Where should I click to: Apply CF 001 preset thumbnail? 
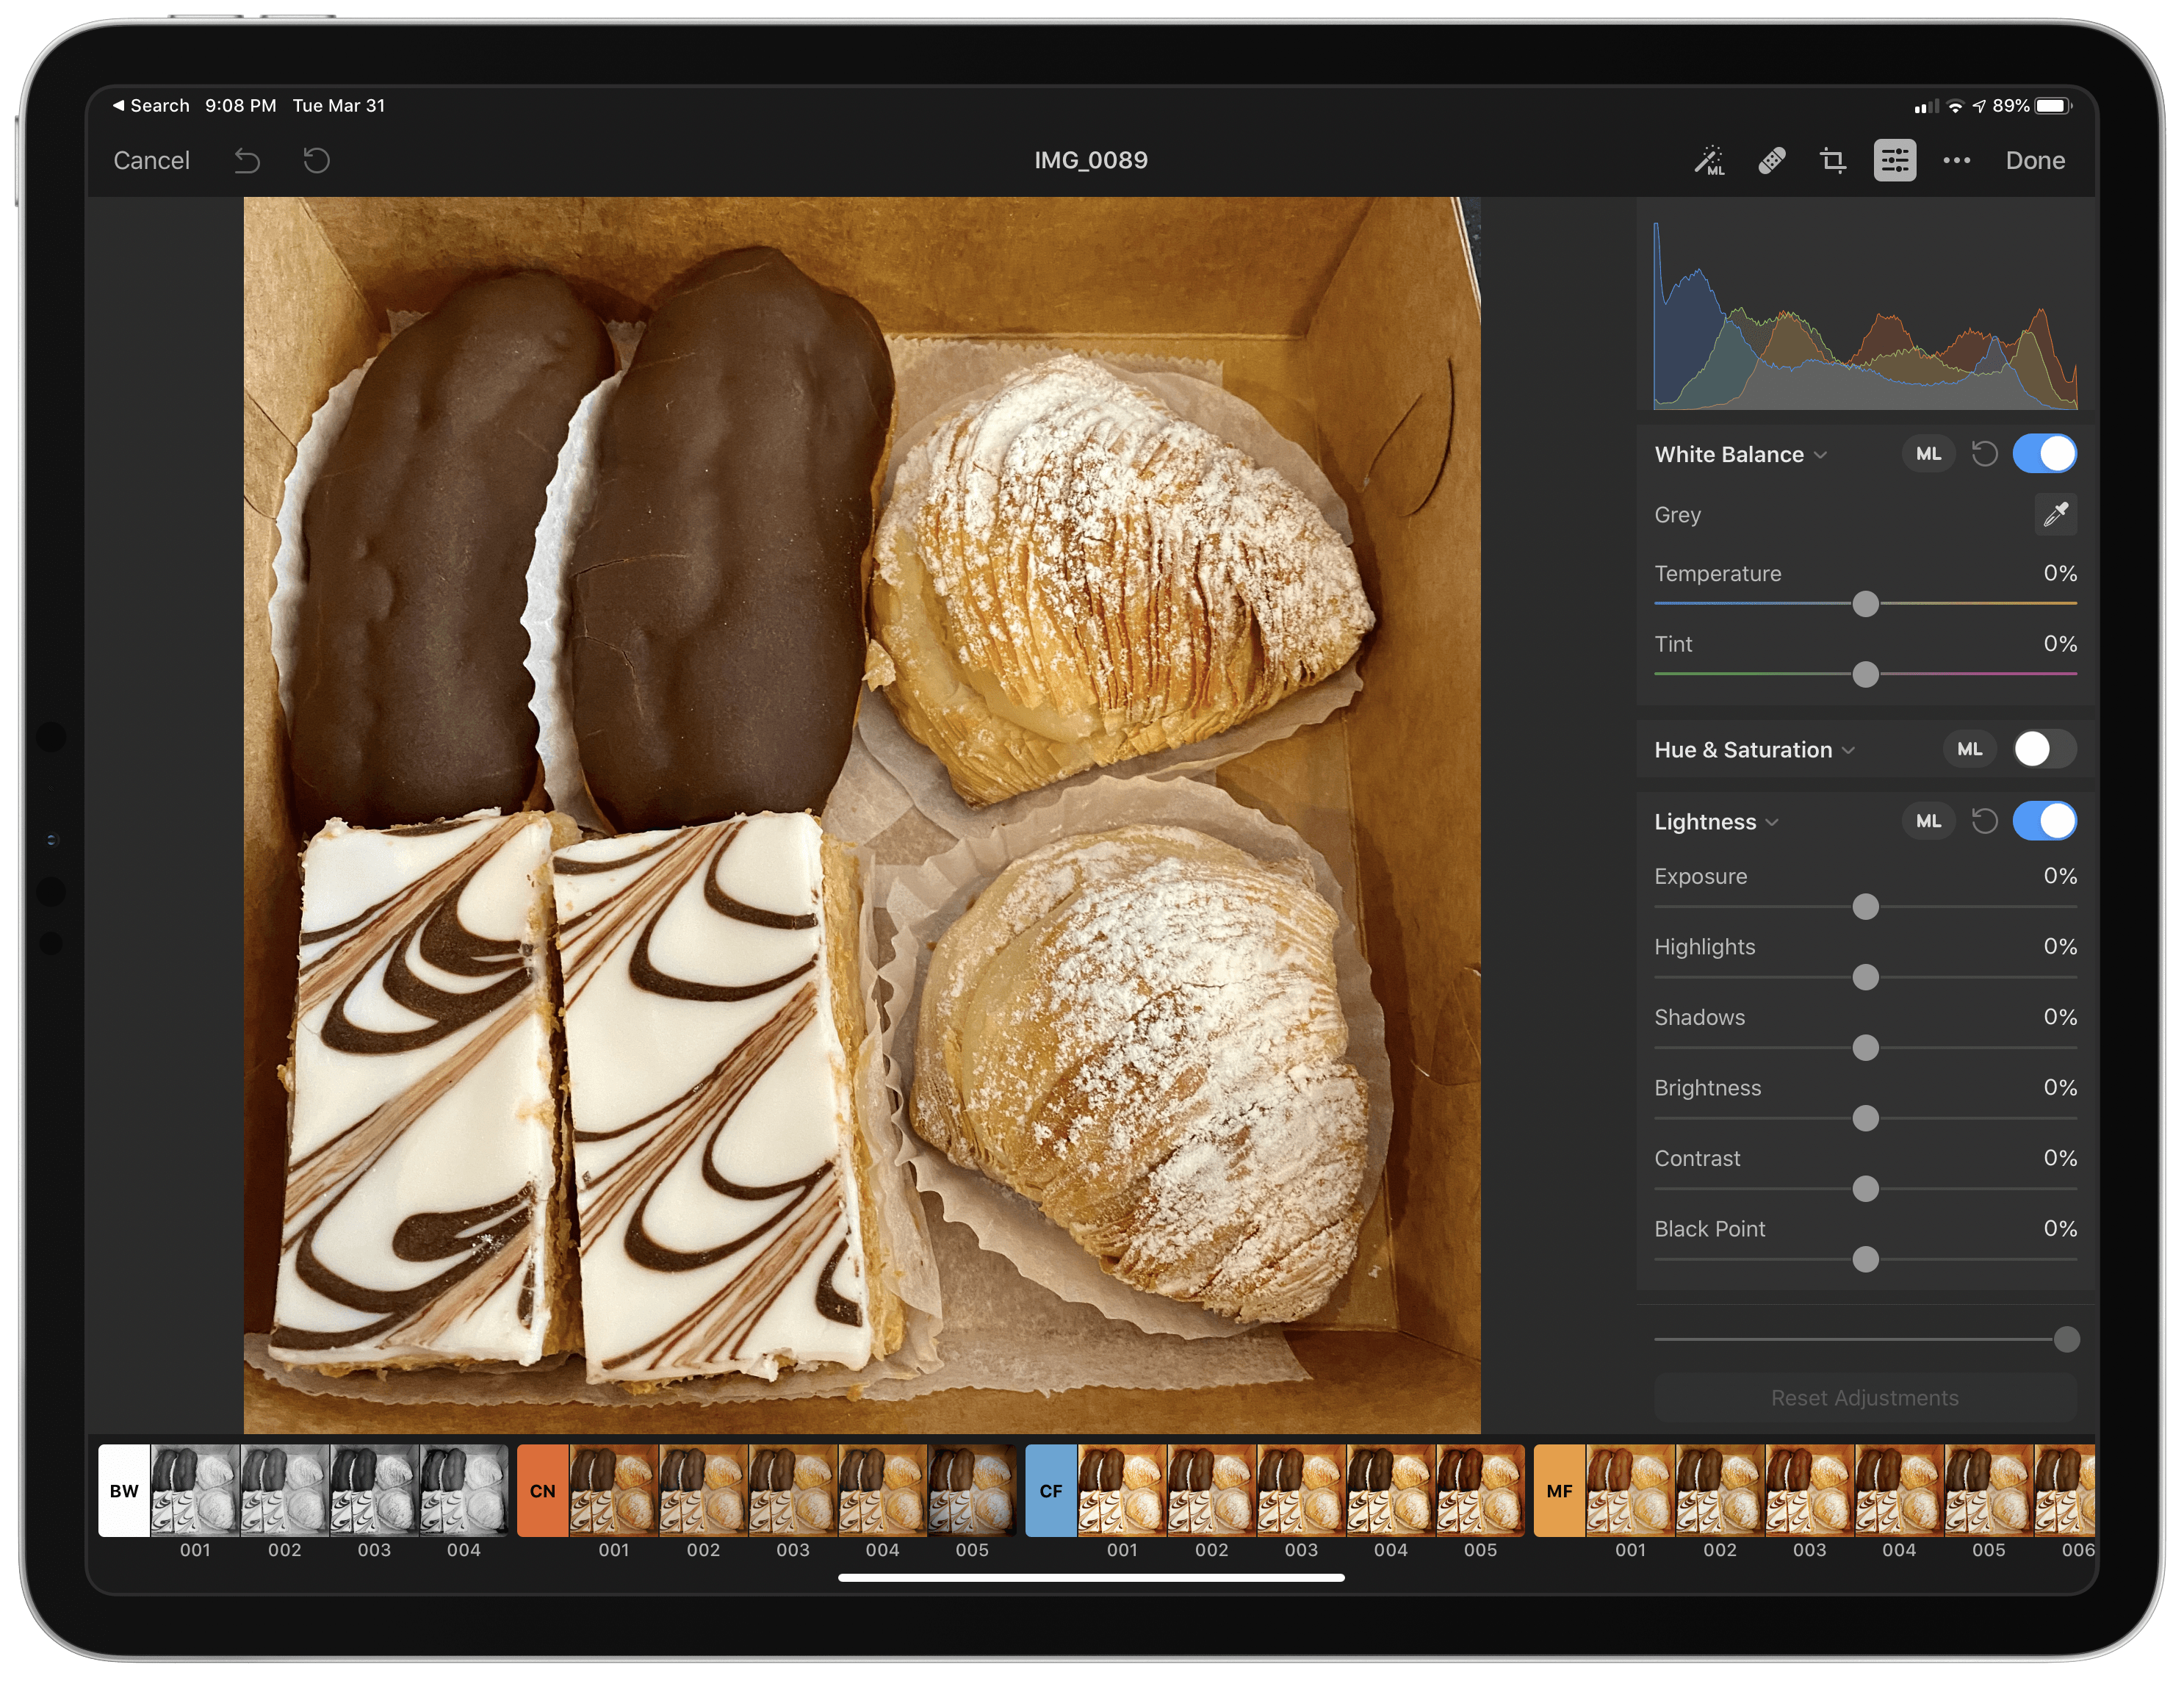tap(1122, 1490)
